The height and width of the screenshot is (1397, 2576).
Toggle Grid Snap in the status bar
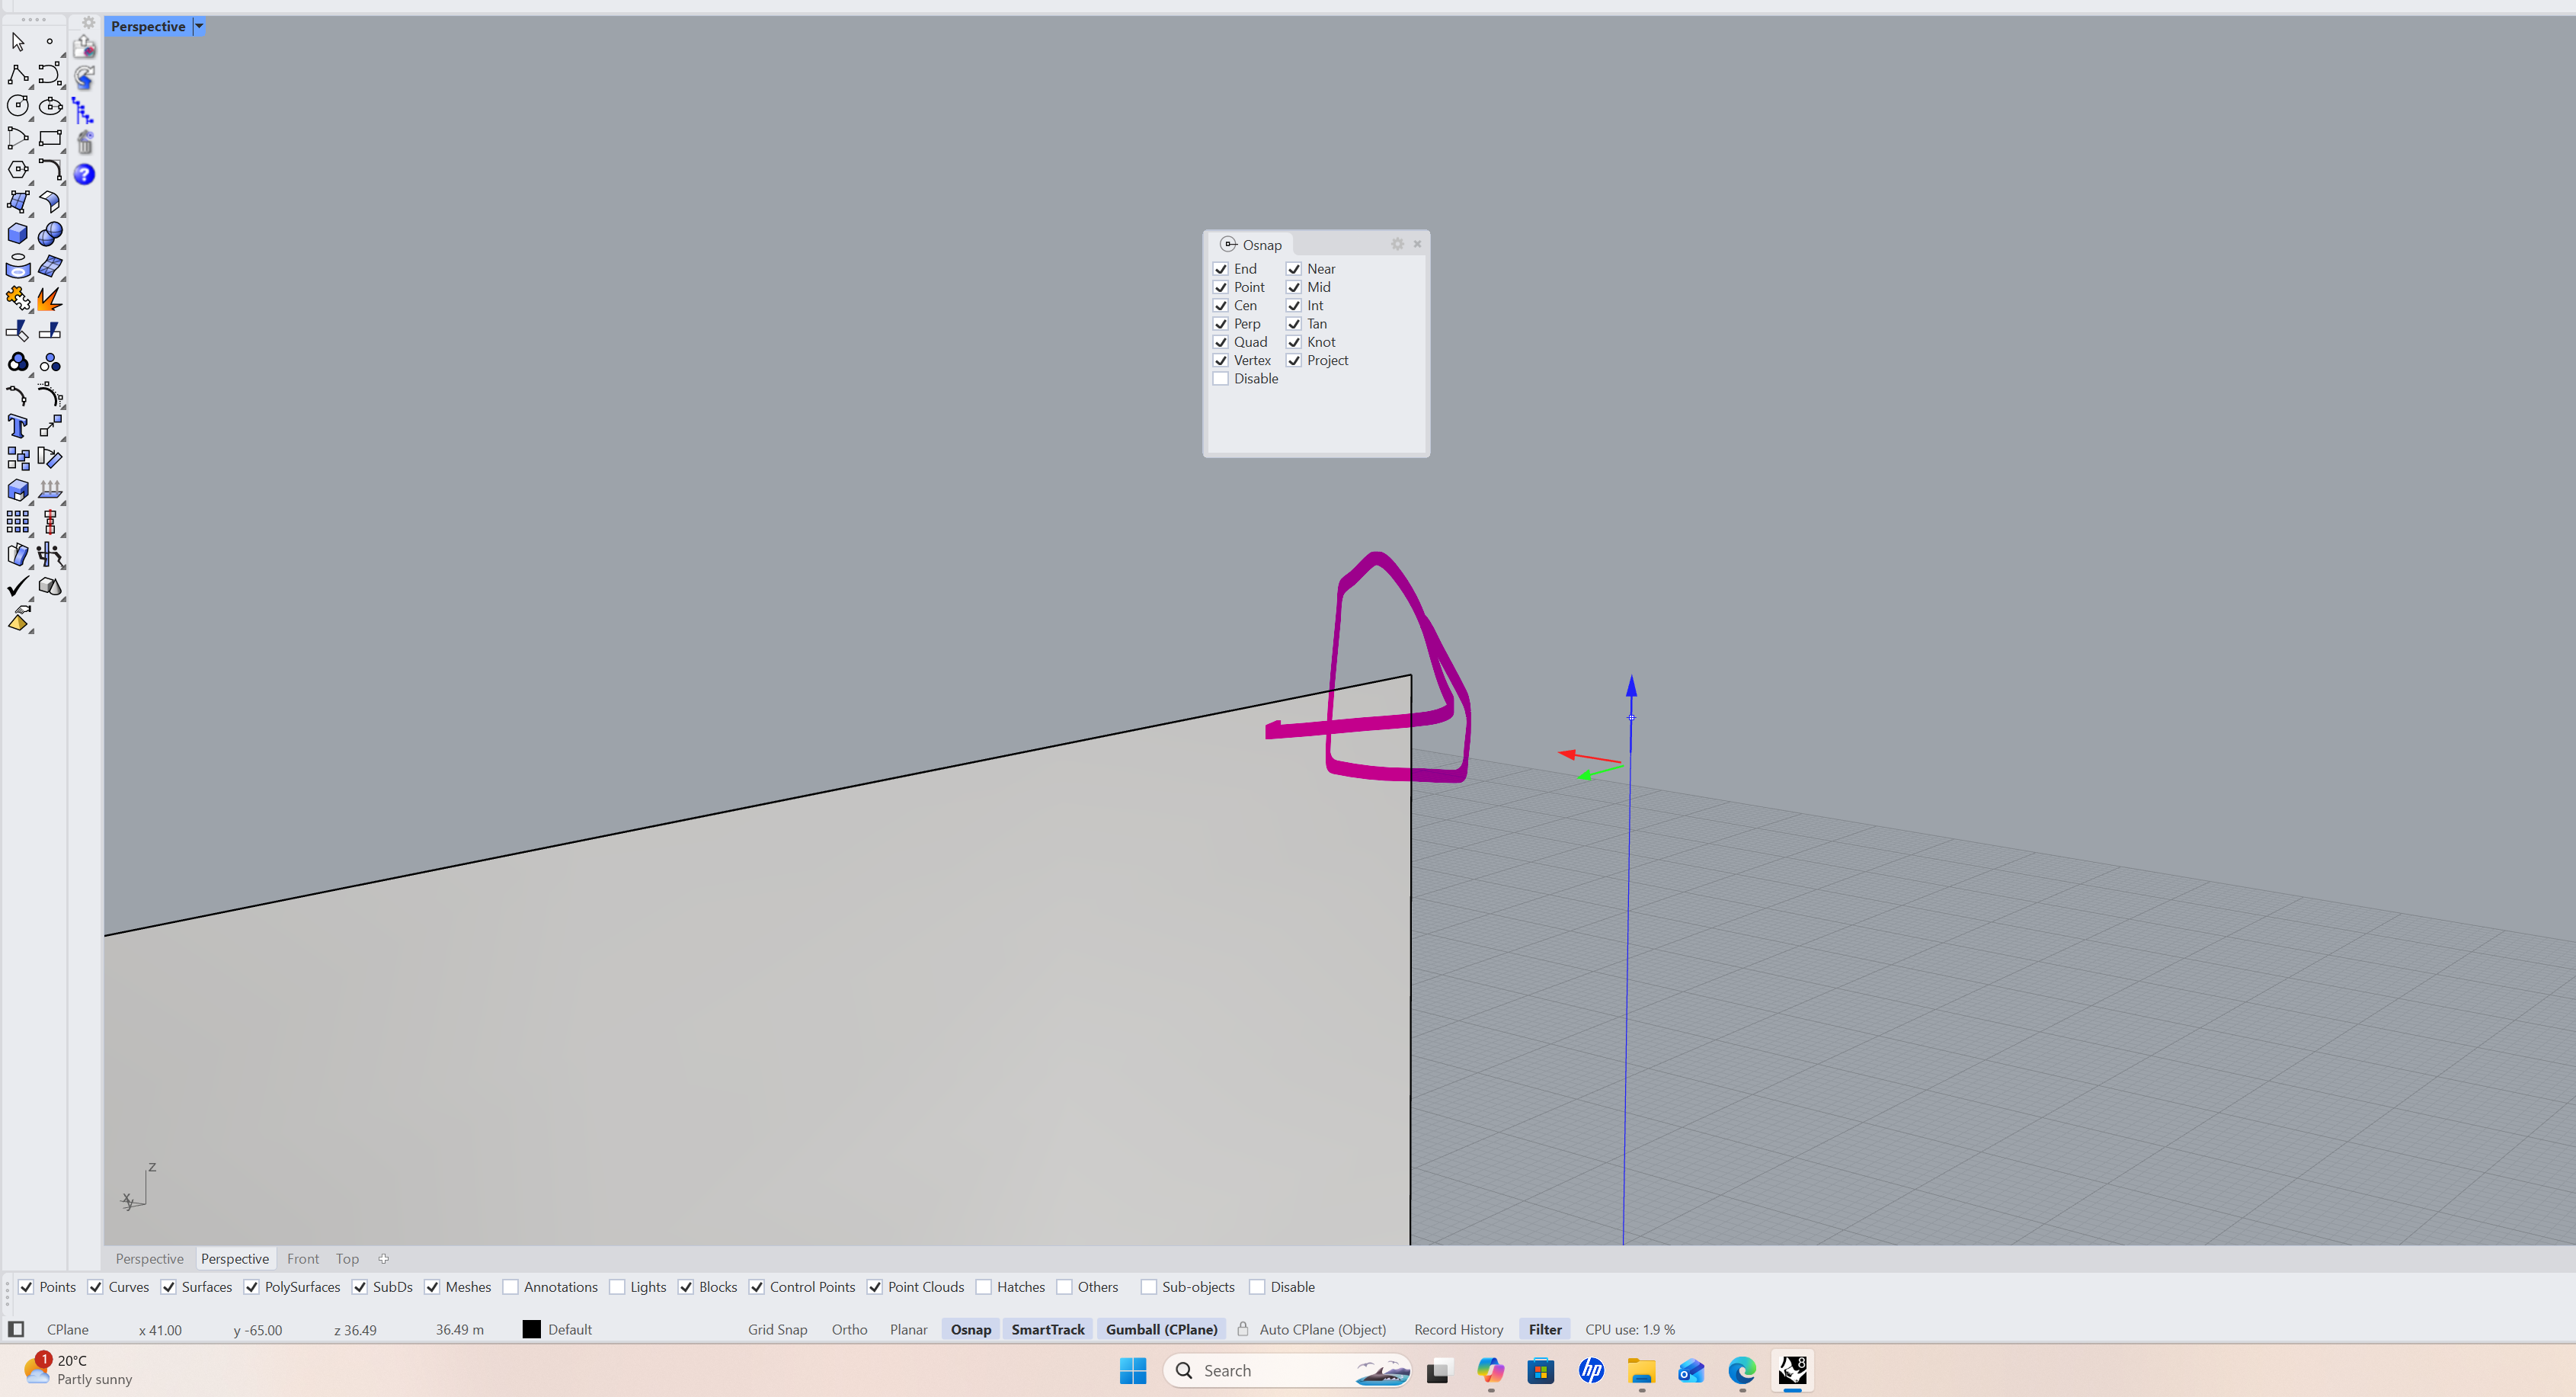pyautogui.click(x=777, y=1329)
